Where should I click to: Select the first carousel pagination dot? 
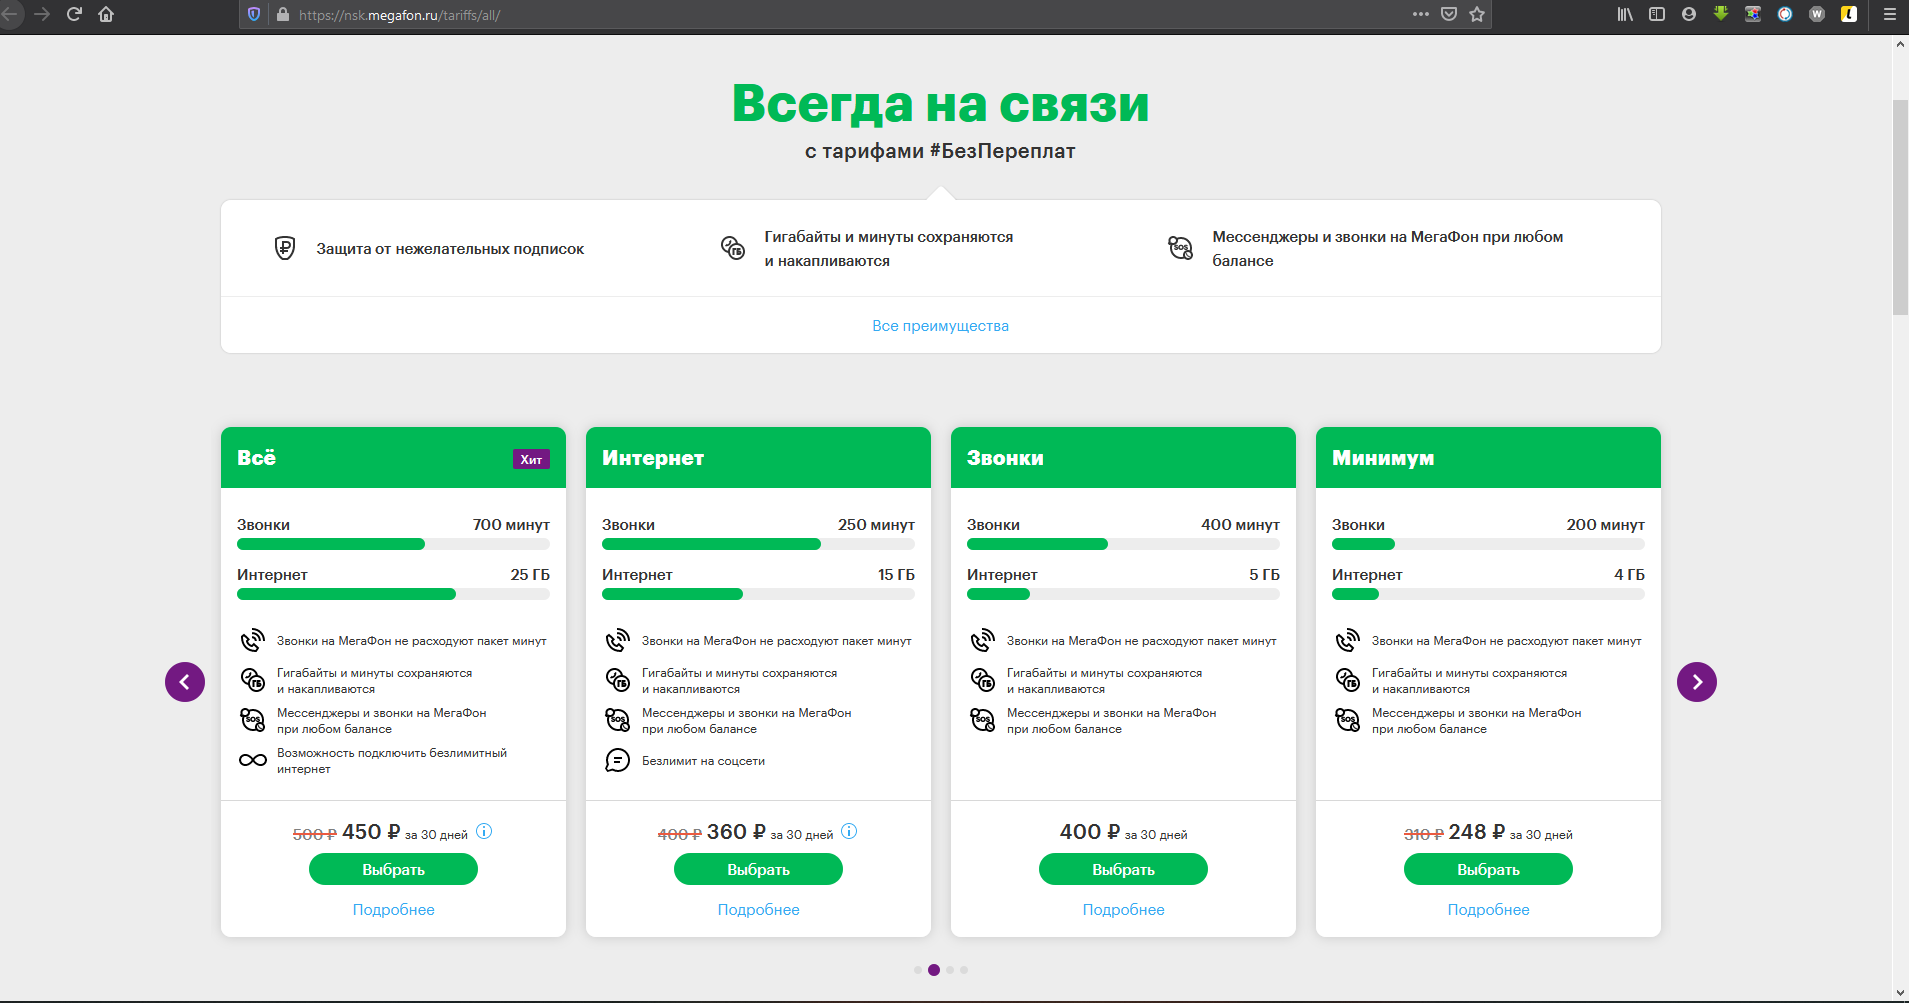tap(918, 970)
